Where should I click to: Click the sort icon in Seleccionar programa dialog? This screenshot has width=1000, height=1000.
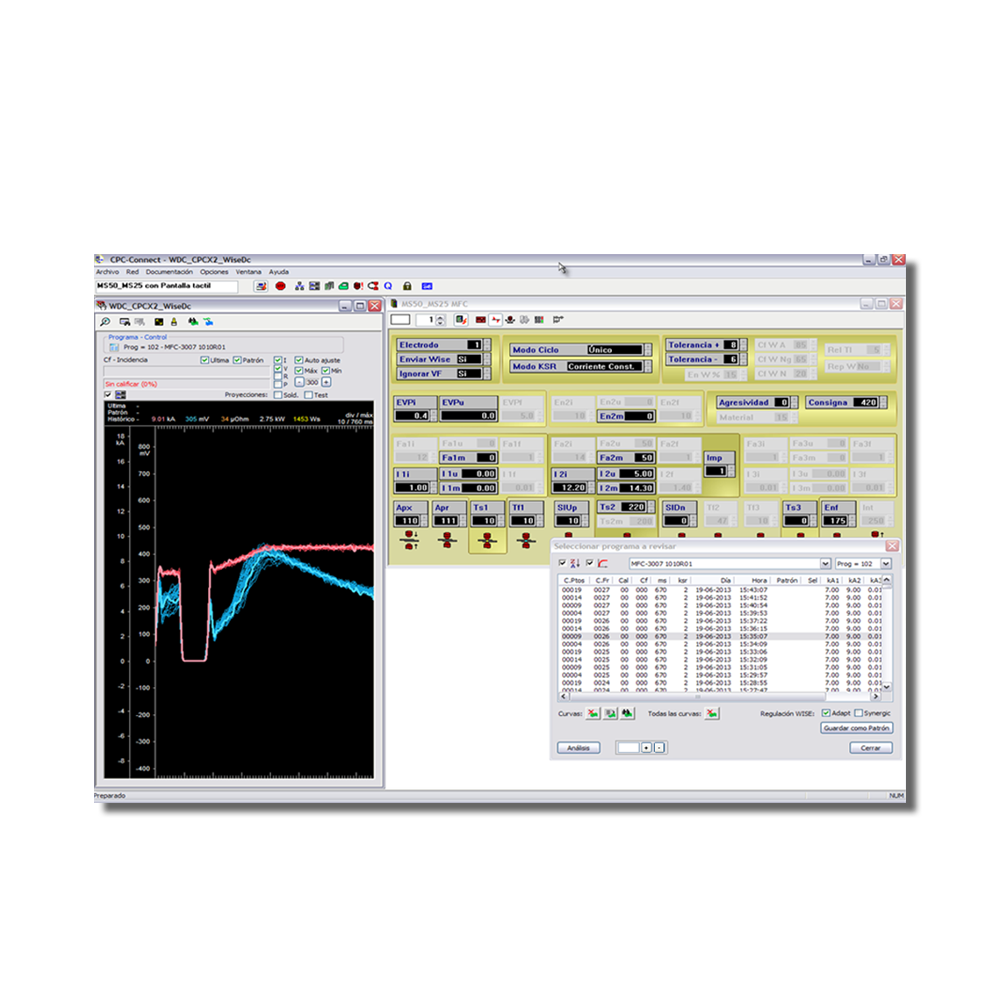575,563
